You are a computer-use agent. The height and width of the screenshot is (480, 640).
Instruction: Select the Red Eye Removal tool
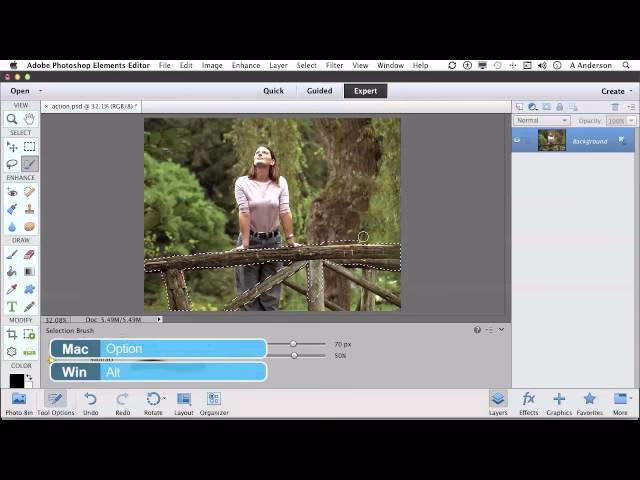click(x=12, y=192)
